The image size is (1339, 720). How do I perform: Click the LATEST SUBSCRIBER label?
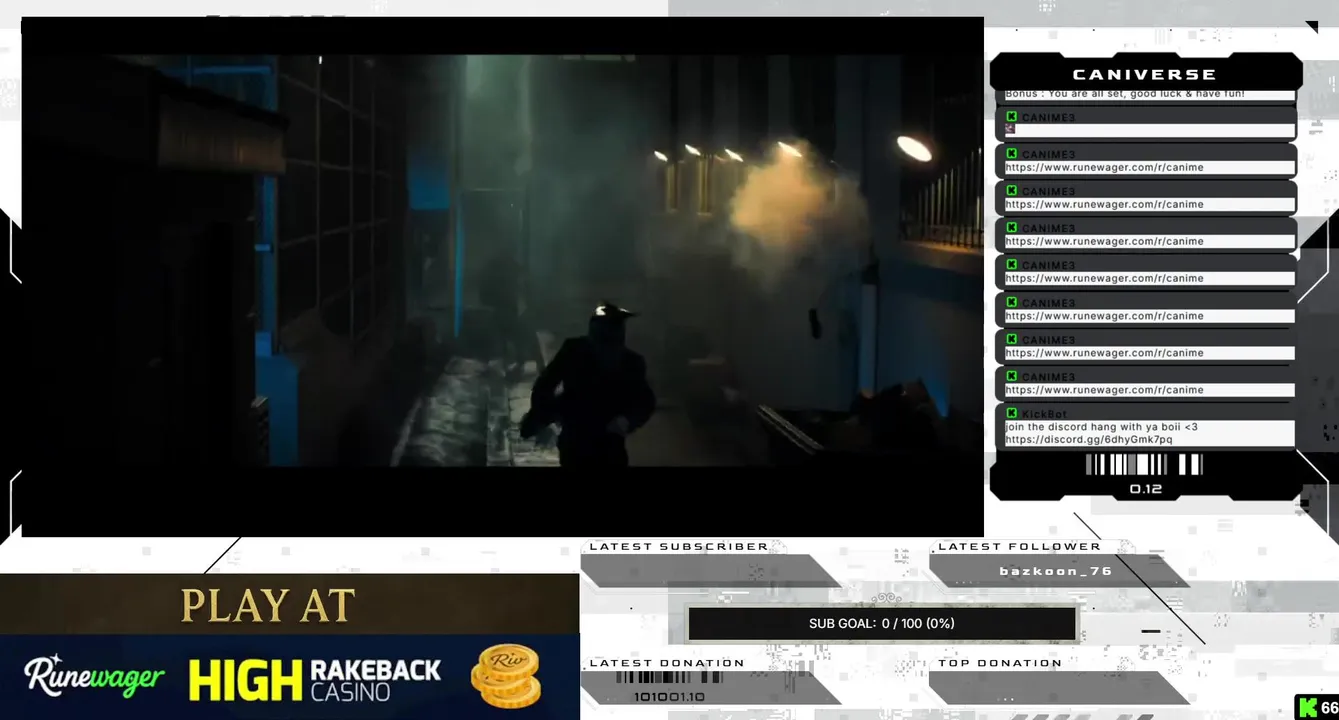(679, 546)
